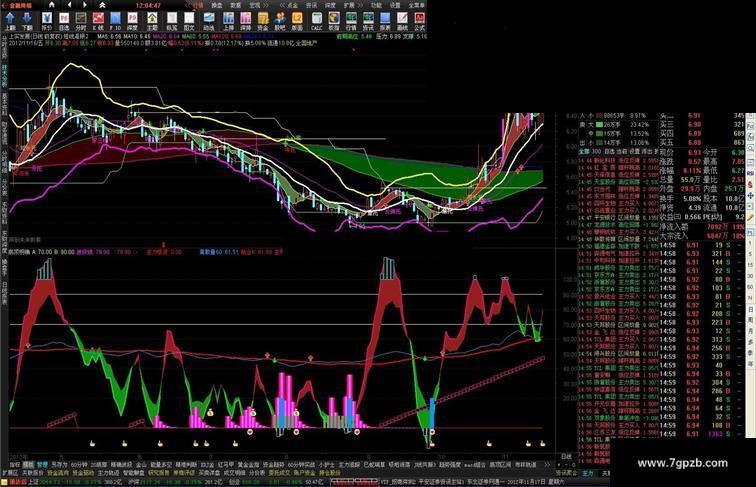The height and width of the screenshot is (487, 756).
Task: Open the 纵览 overview icon
Action: (x=172, y=19)
